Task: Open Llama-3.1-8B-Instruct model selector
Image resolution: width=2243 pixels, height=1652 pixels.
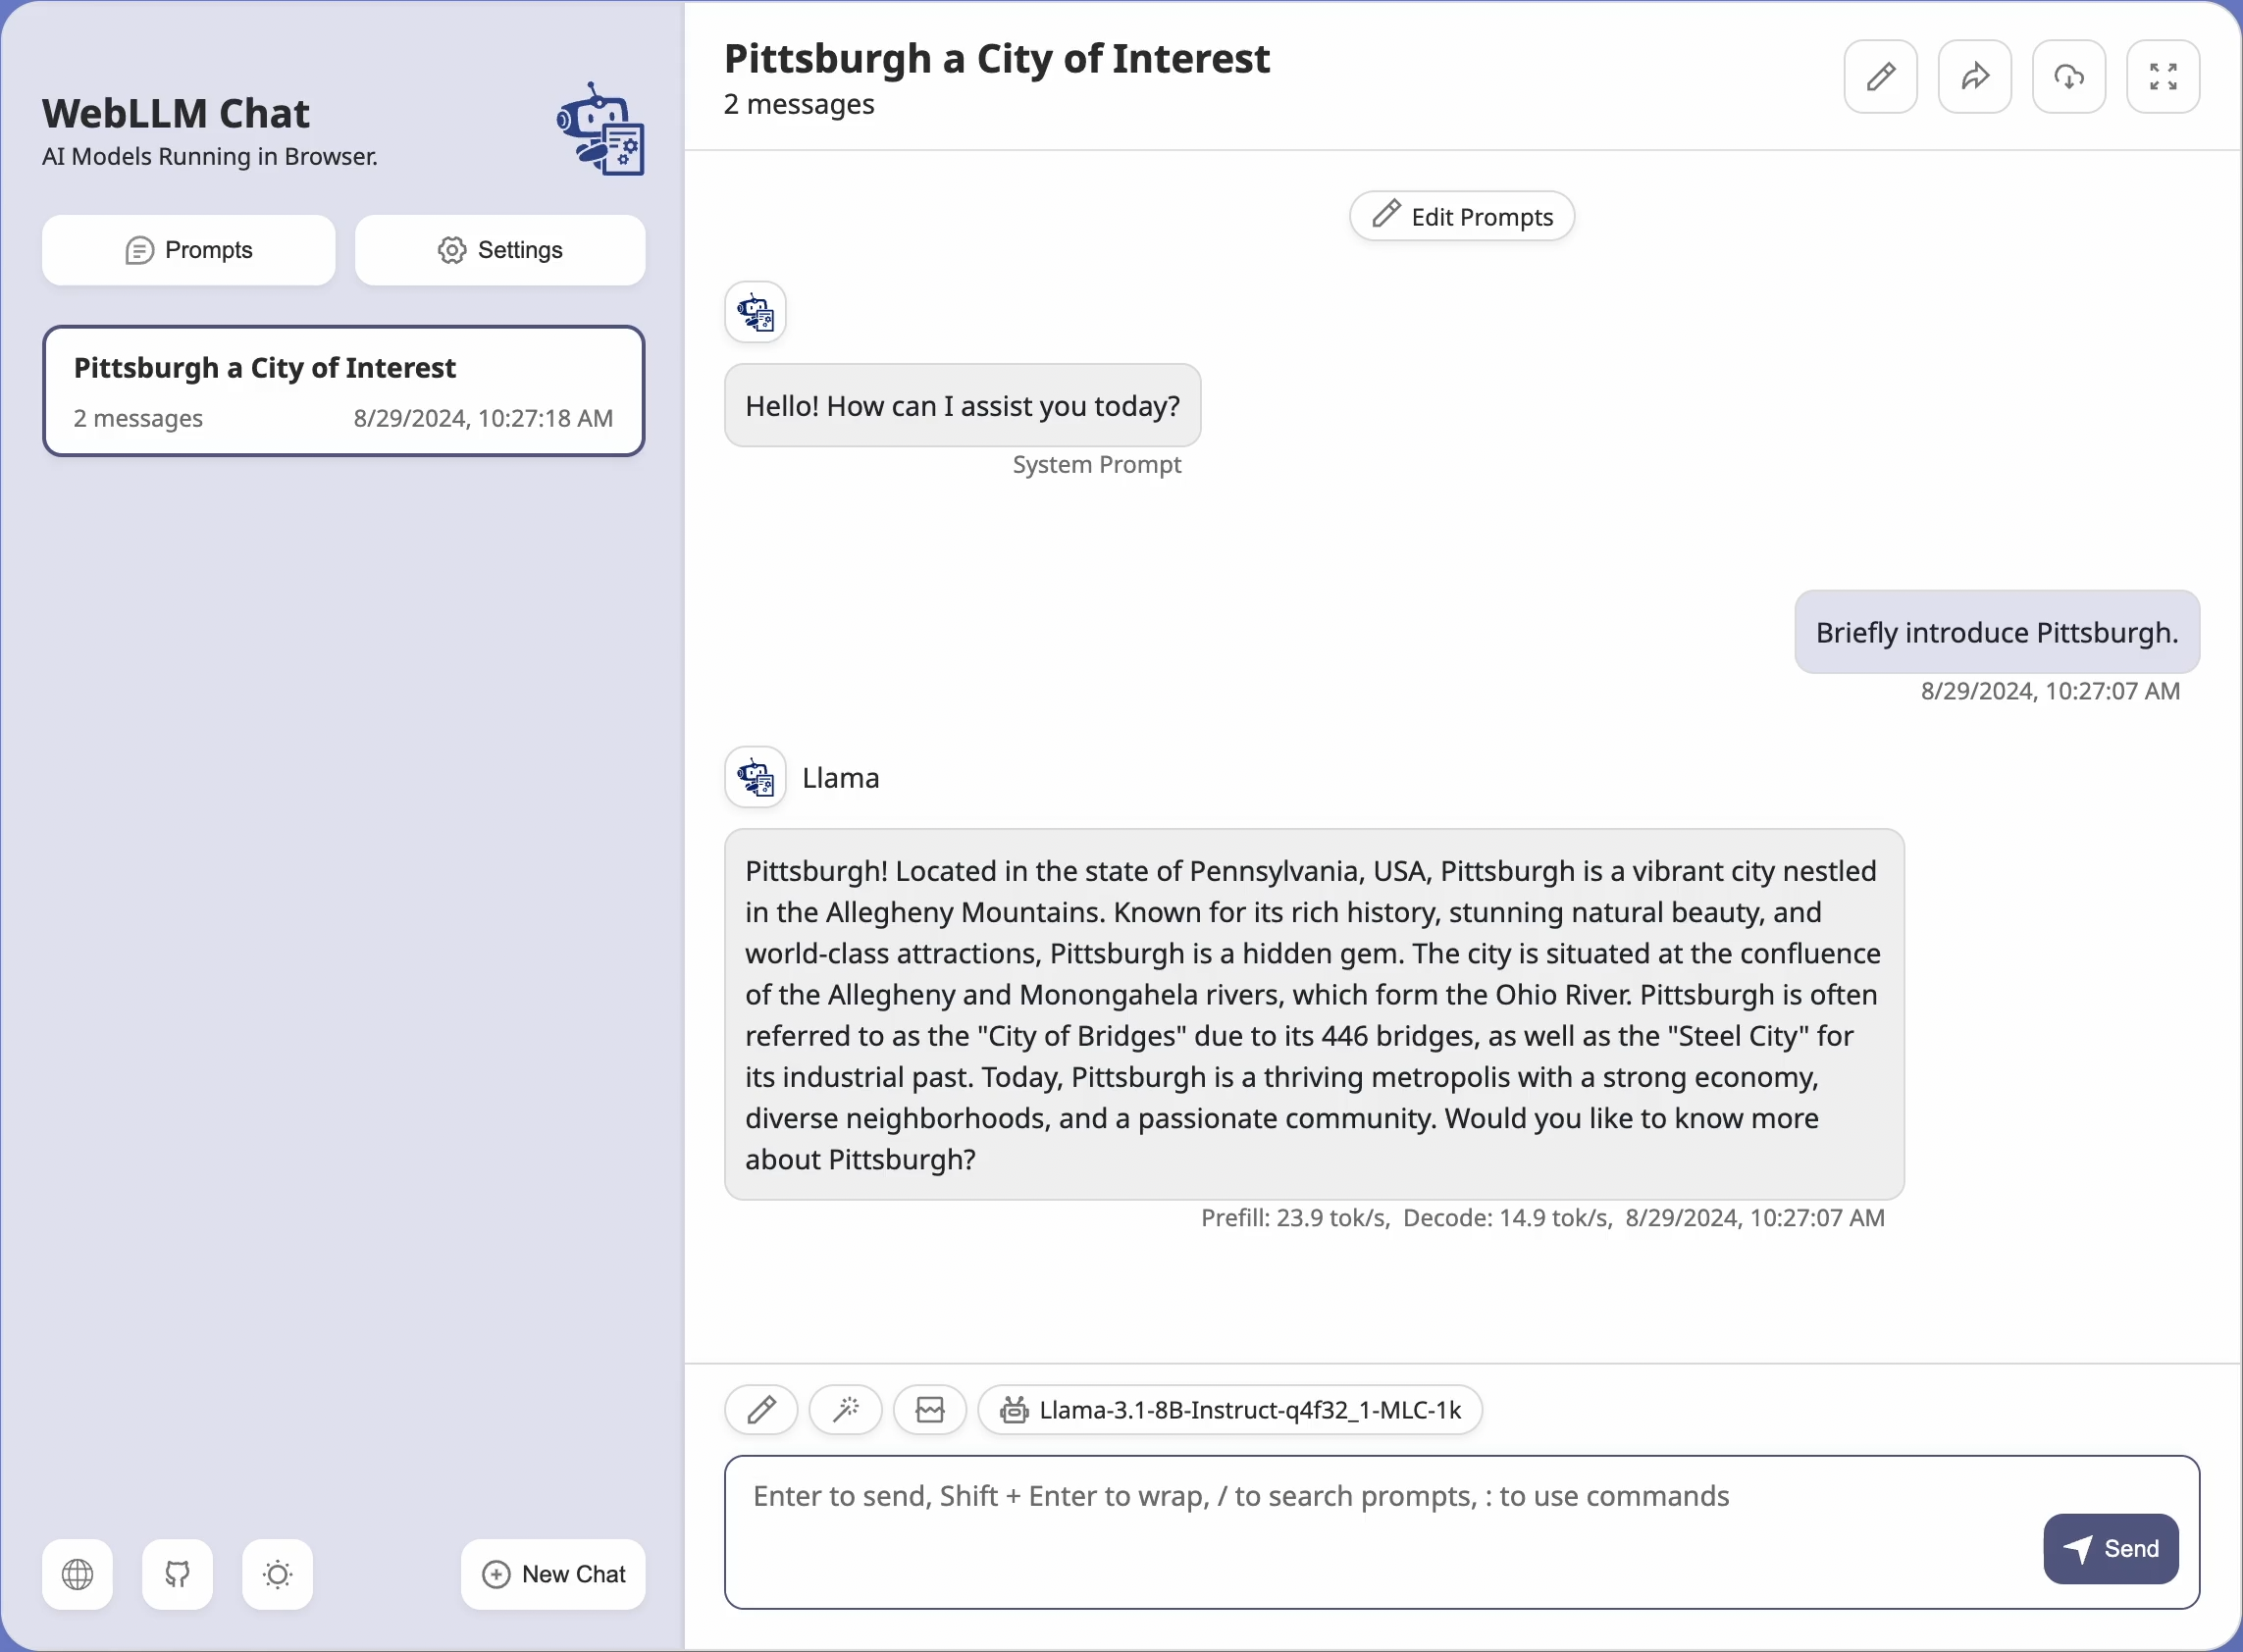Action: point(1230,1410)
